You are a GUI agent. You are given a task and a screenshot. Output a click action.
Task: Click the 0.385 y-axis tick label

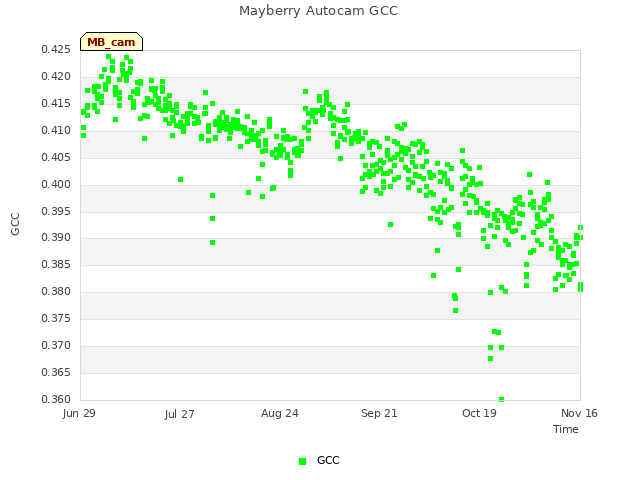pos(56,264)
